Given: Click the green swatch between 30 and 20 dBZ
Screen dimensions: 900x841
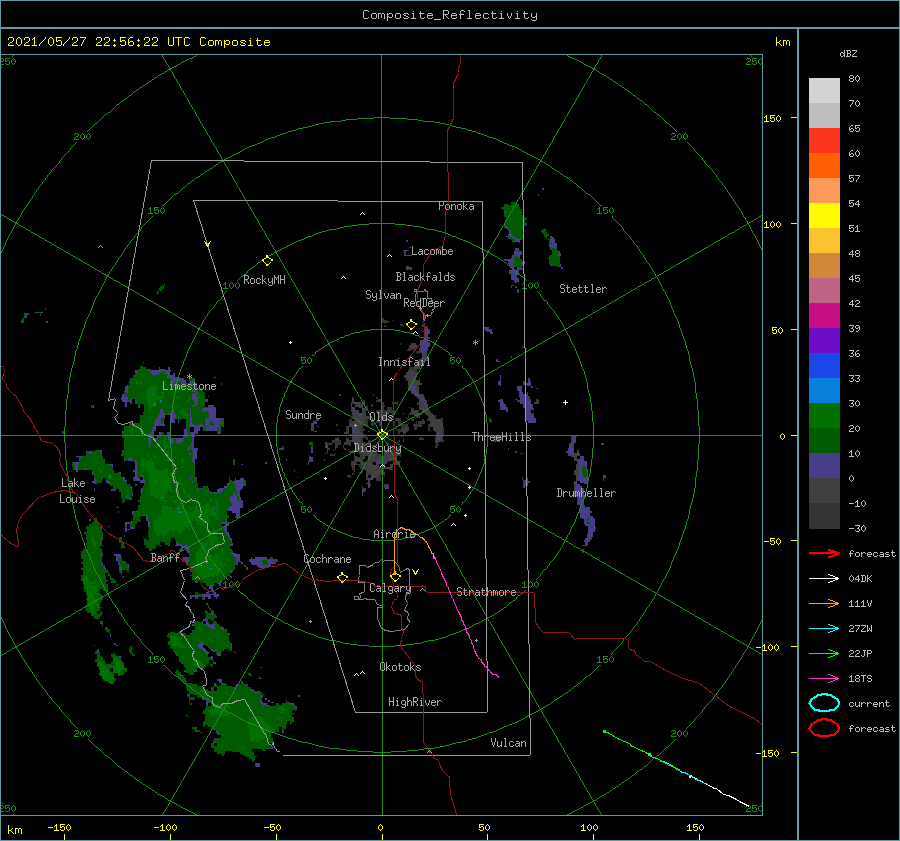Looking at the screenshot, I should [x=824, y=416].
